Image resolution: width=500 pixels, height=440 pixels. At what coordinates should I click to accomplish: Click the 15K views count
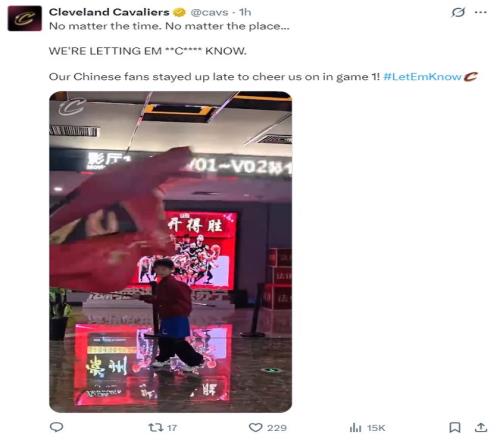[x=376, y=428]
